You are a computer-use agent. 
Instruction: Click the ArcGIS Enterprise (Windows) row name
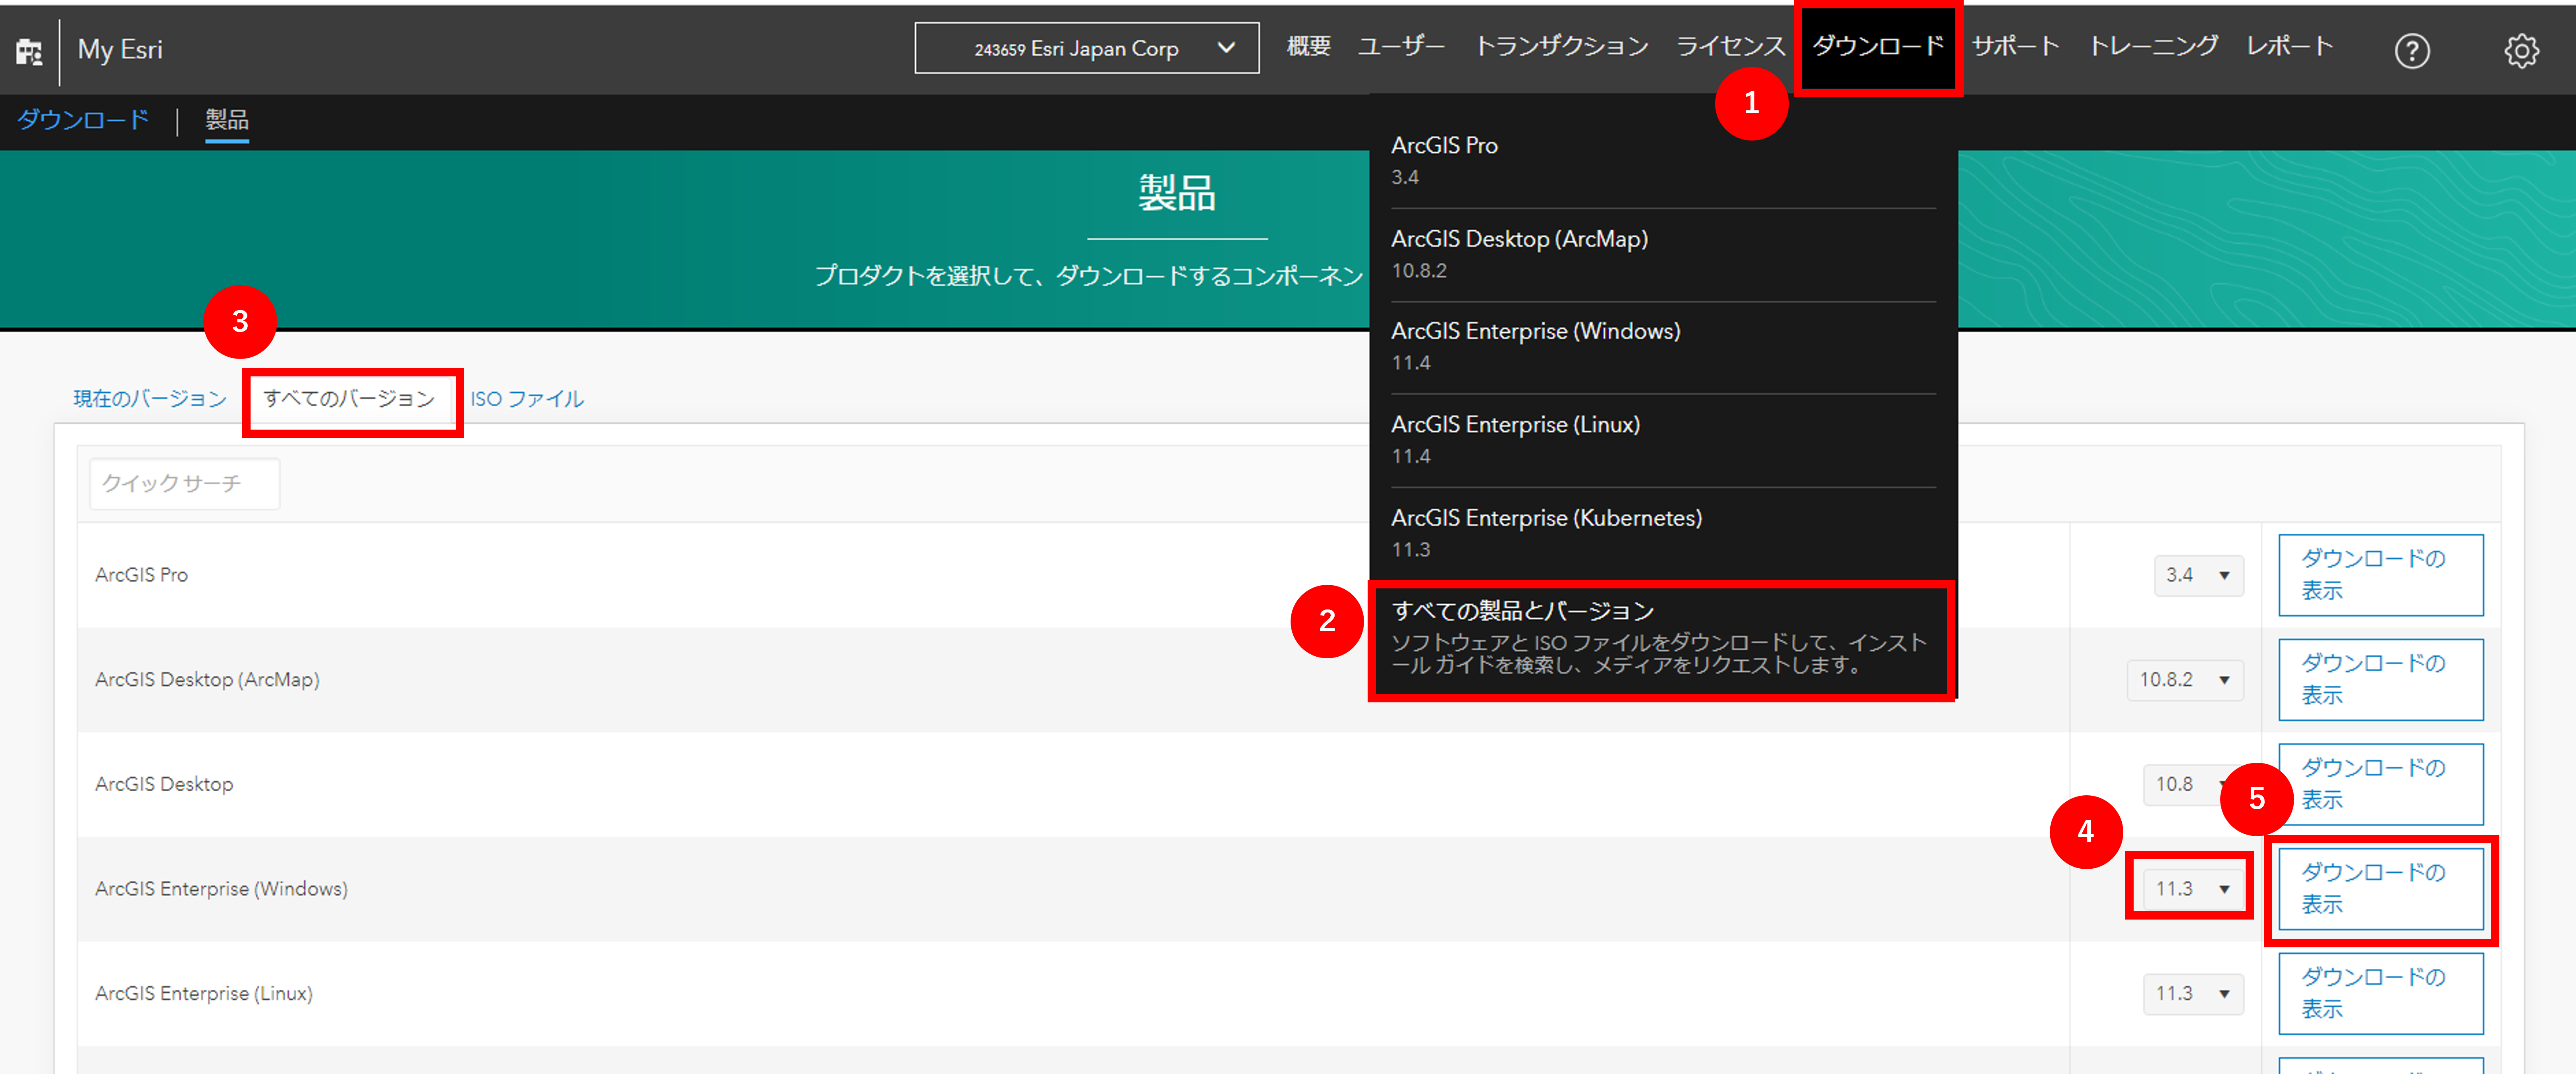(221, 889)
